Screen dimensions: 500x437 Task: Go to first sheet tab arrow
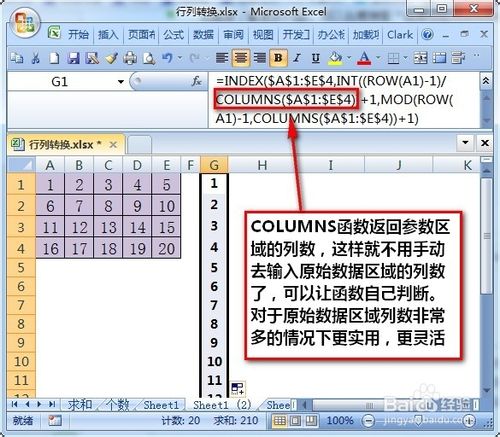point(14,404)
